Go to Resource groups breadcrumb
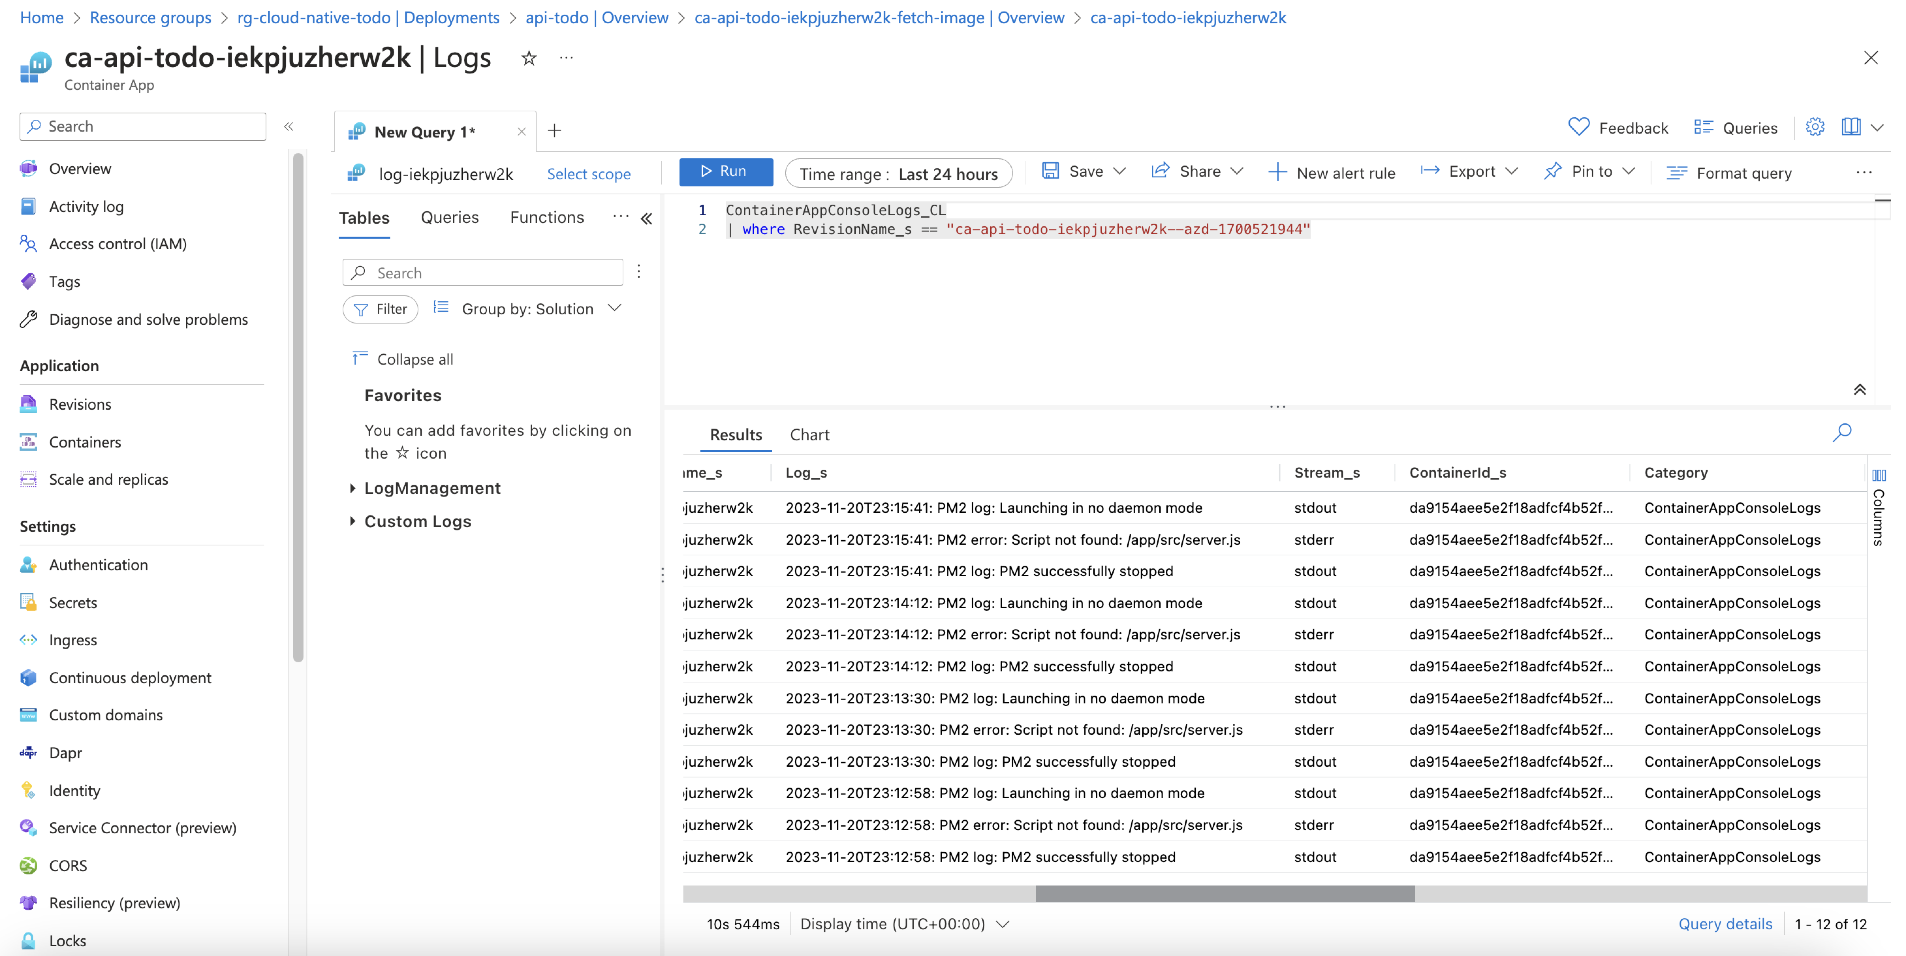The height and width of the screenshot is (956, 1906). (x=150, y=18)
